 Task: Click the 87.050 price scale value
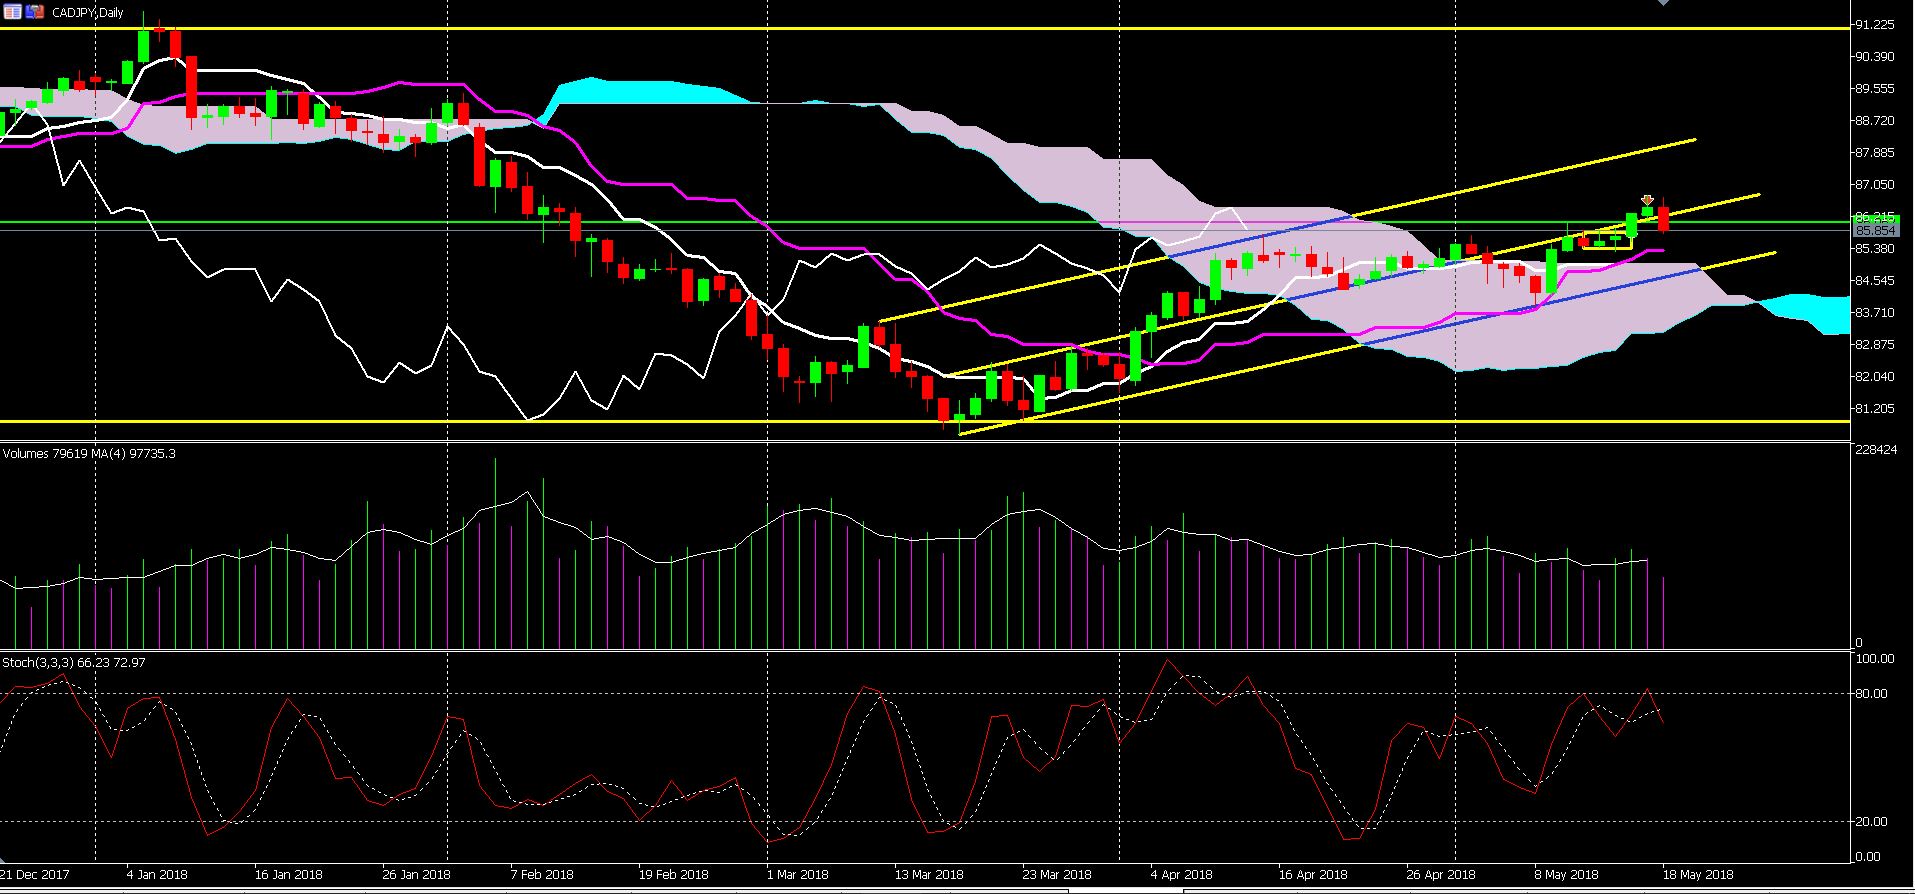tap(1874, 185)
